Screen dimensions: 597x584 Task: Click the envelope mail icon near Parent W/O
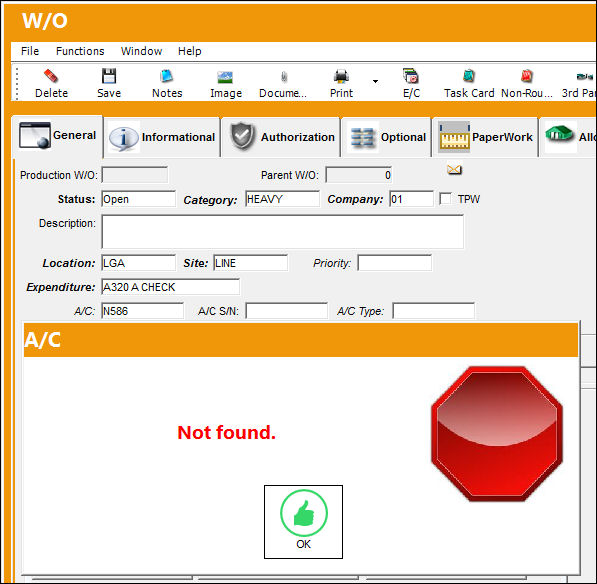point(455,169)
